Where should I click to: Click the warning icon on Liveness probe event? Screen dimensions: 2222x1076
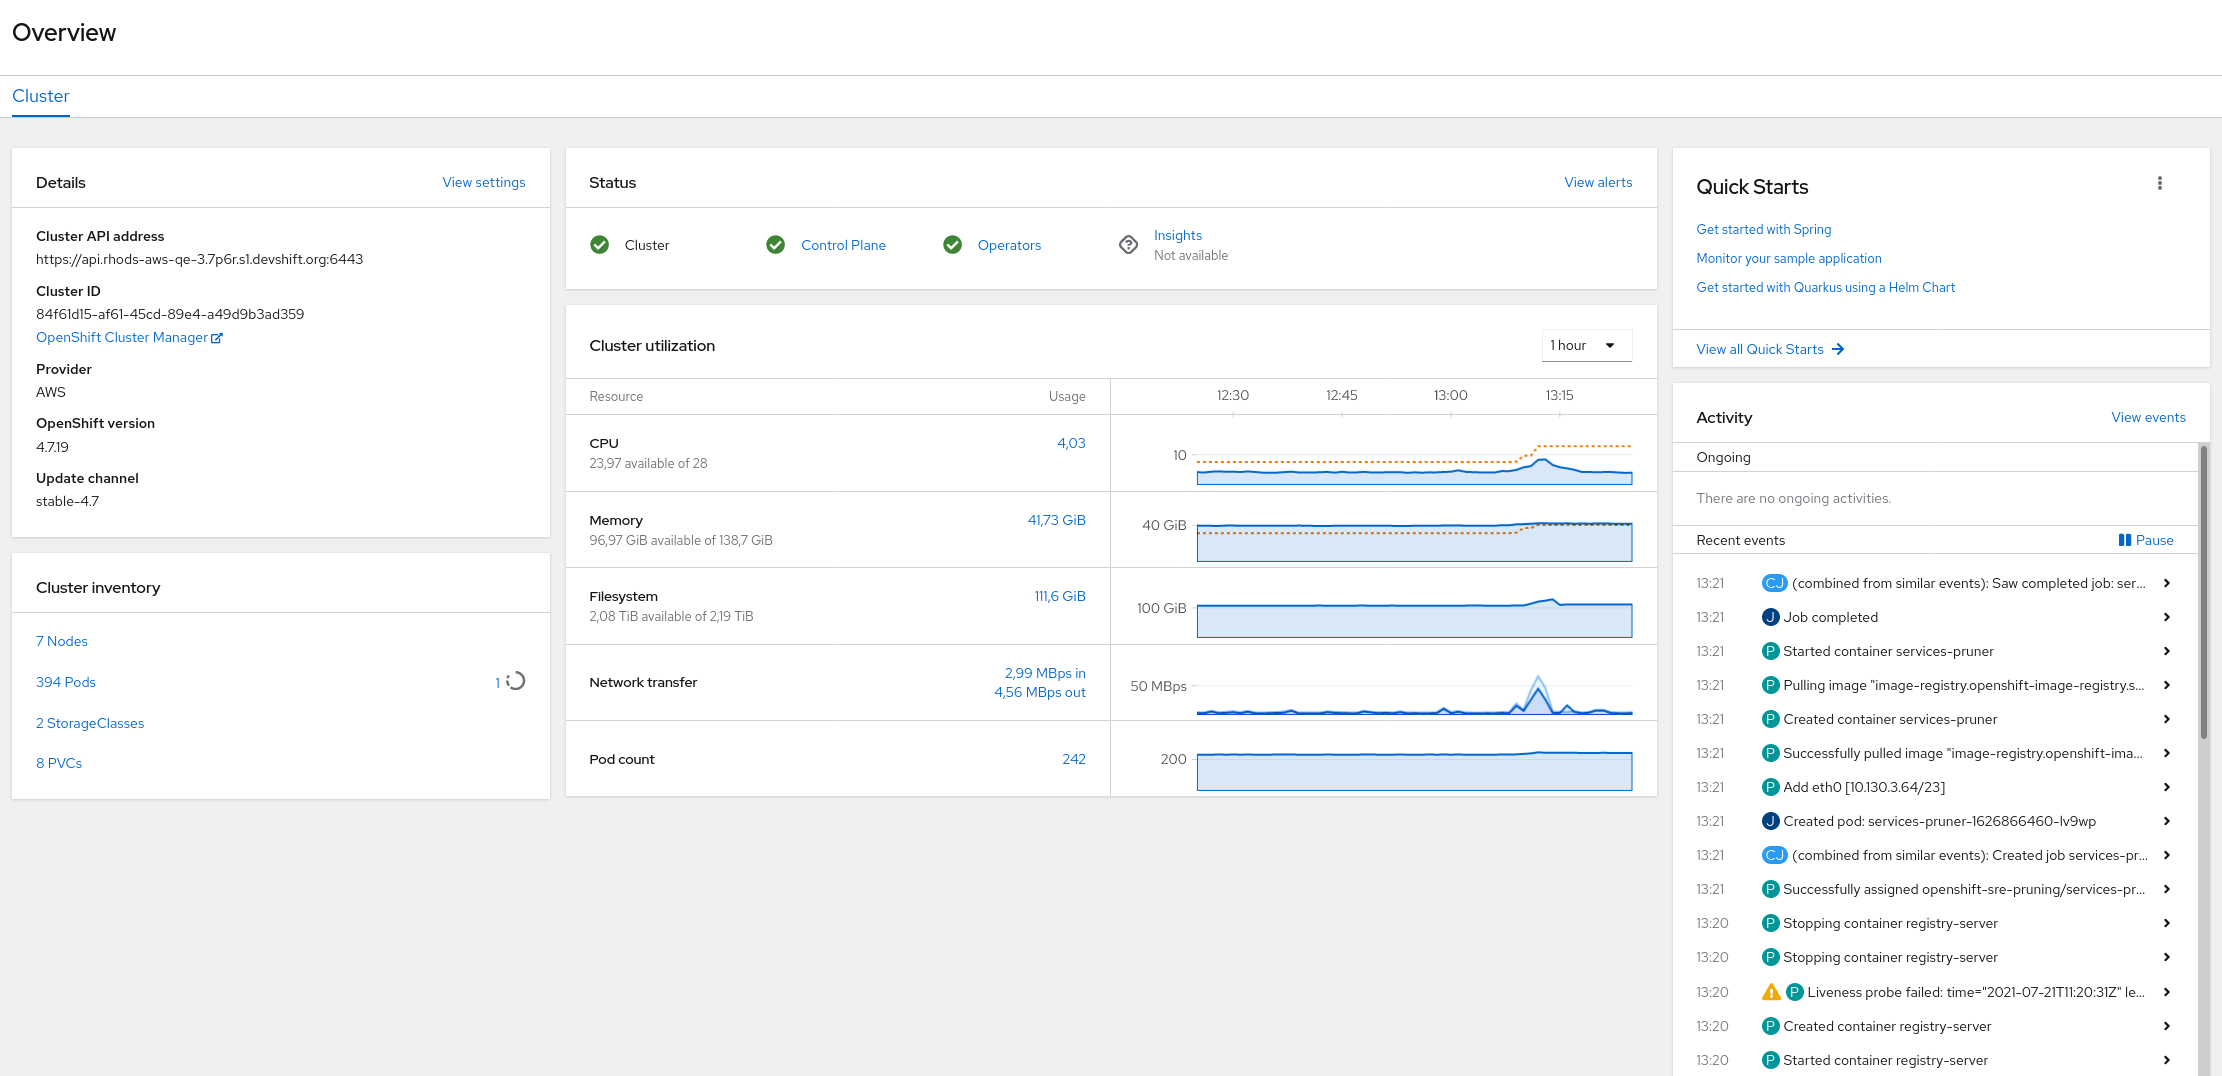(x=1770, y=992)
